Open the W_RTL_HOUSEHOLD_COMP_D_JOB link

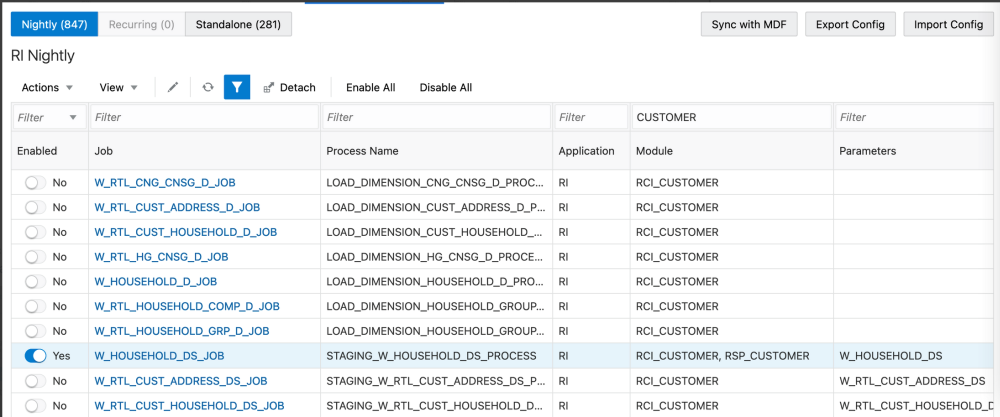(187, 307)
